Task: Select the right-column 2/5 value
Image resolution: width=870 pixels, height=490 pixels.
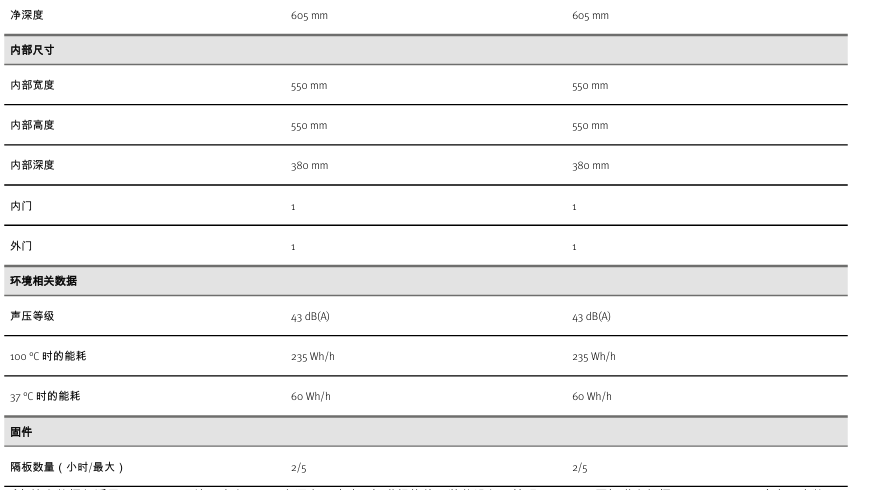Action: [579, 468]
